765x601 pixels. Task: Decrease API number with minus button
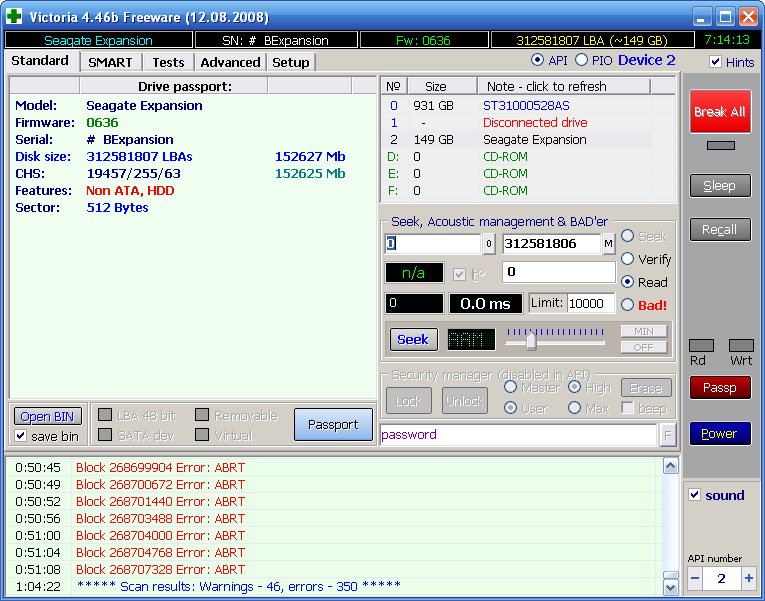click(x=695, y=579)
